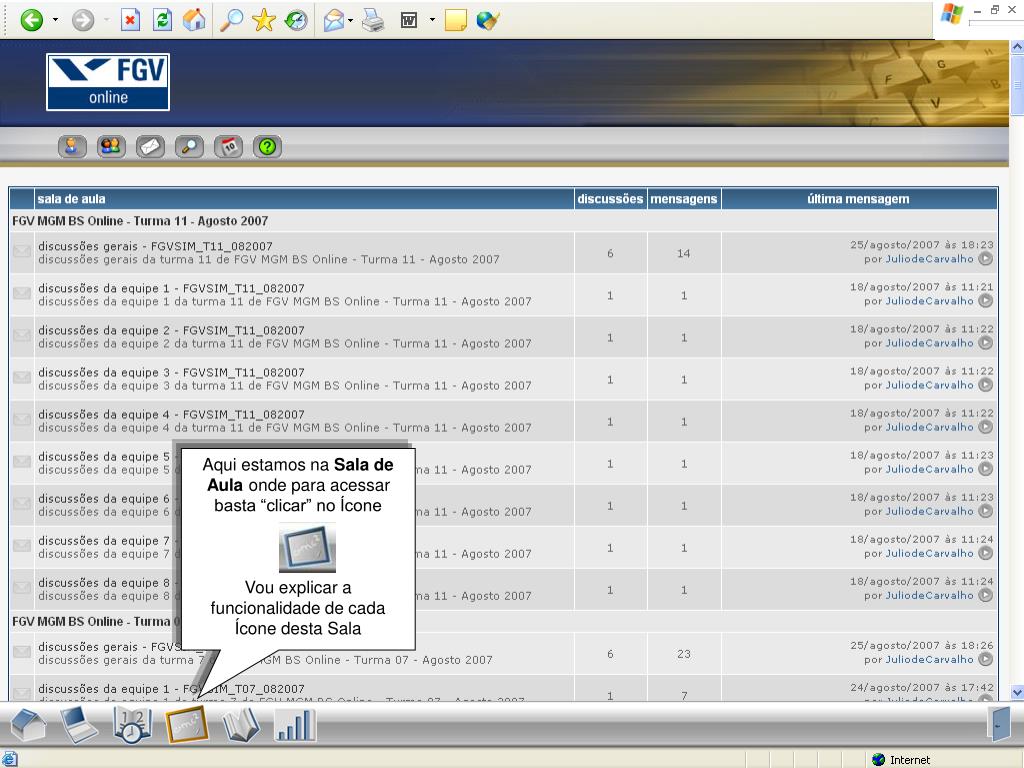
Task: Click envelope icon of discussões gerais T11 row
Action: point(22,251)
